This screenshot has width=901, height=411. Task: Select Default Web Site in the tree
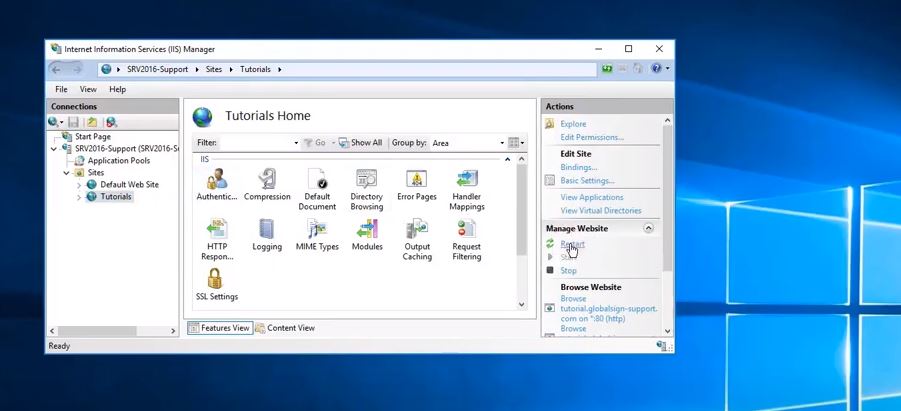click(x=129, y=185)
